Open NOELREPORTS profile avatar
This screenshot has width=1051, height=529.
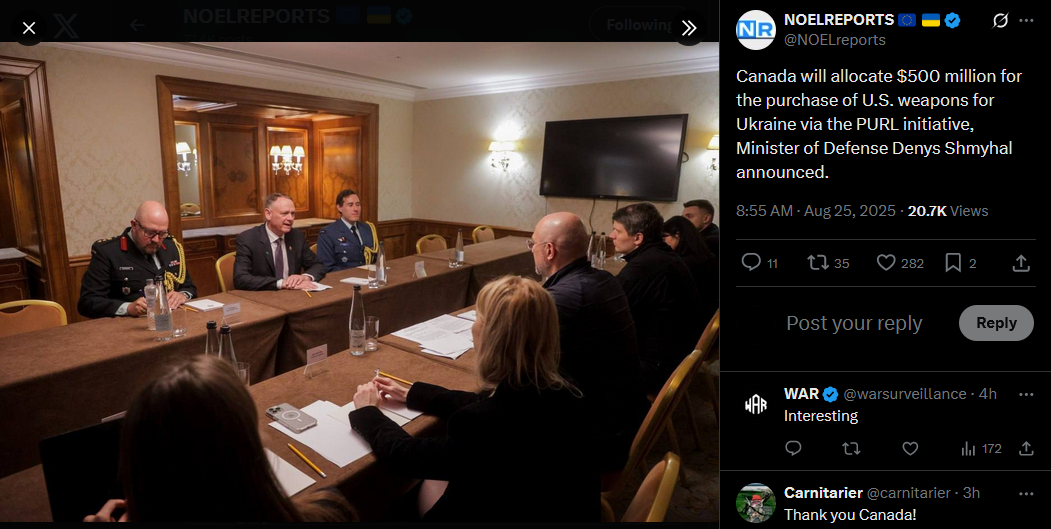click(755, 30)
